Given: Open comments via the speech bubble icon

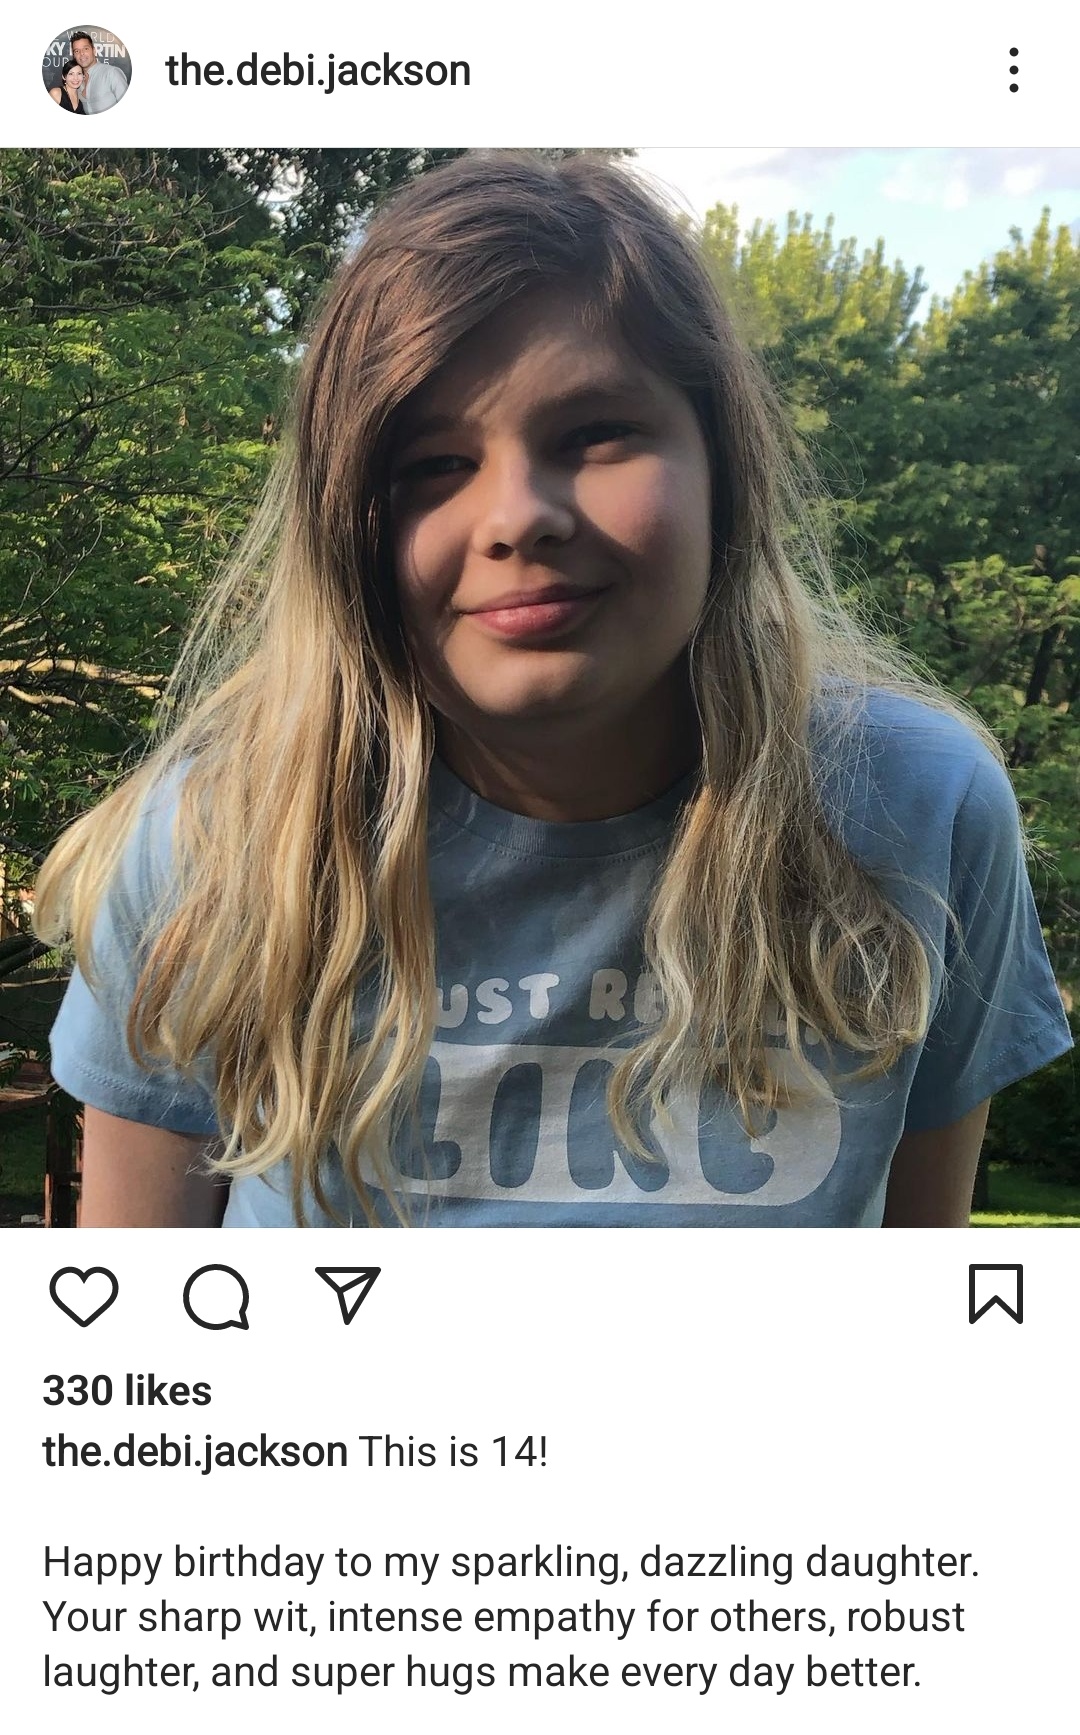Looking at the screenshot, I should pyautogui.click(x=216, y=1296).
